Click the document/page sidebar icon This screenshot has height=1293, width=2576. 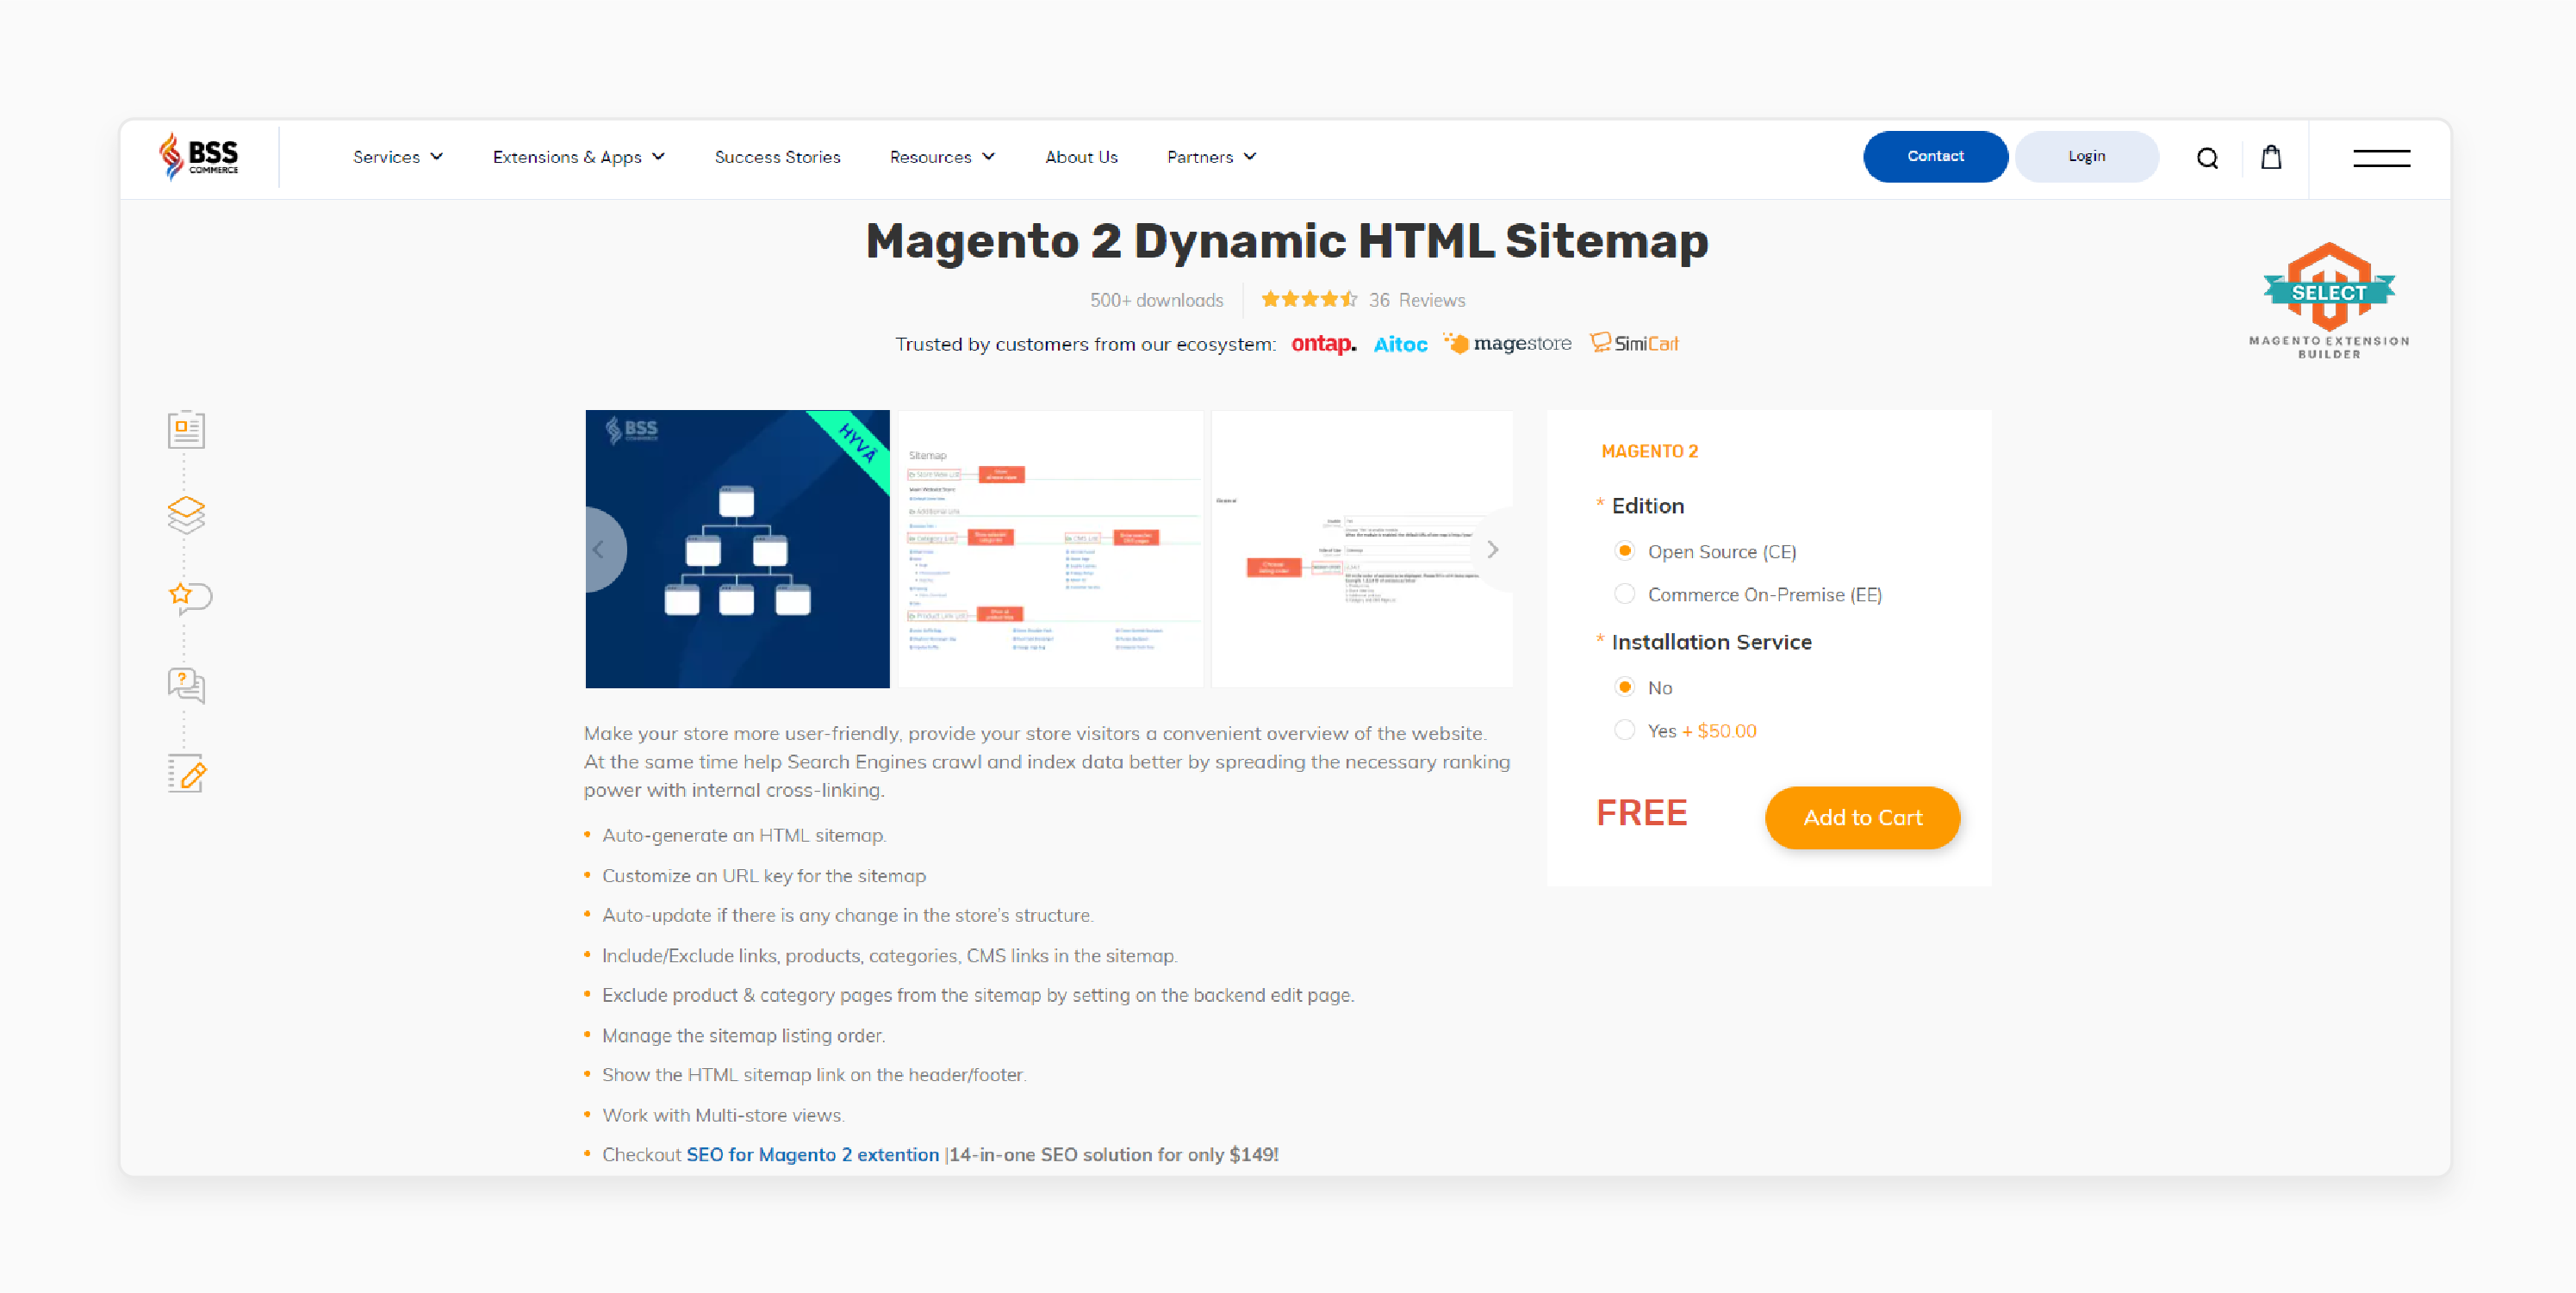click(188, 431)
